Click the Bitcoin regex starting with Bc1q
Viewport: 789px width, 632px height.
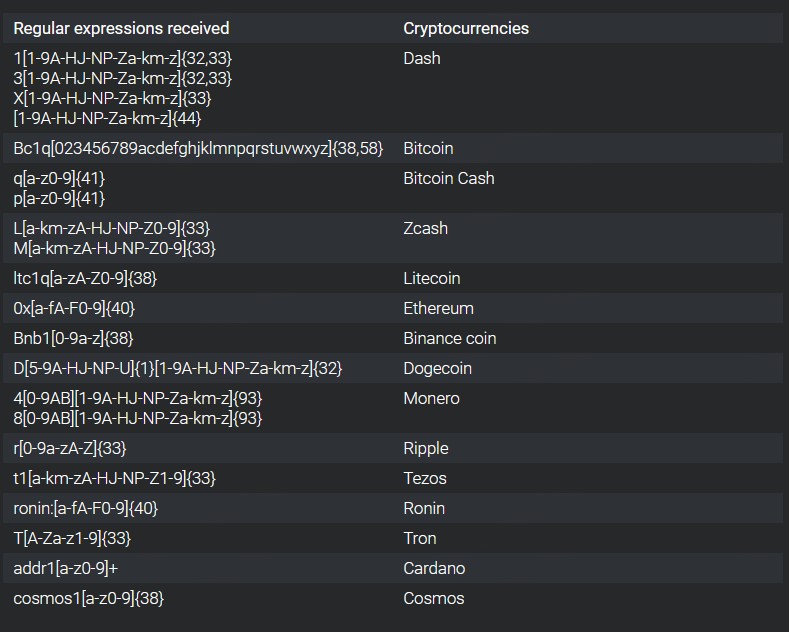point(198,148)
